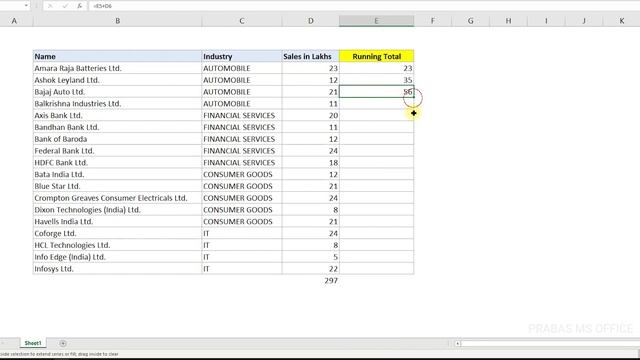Select the HDFC Bank Ltd. cell
Screen dimensions: 640x360
click(117, 163)
